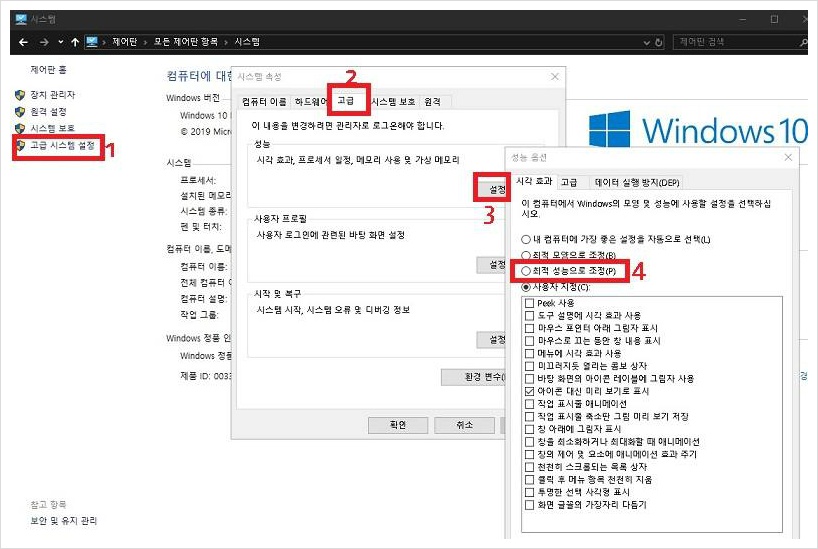Switch to 컴퓨터 이름 tab in 시스템 속성

[264, 102]
